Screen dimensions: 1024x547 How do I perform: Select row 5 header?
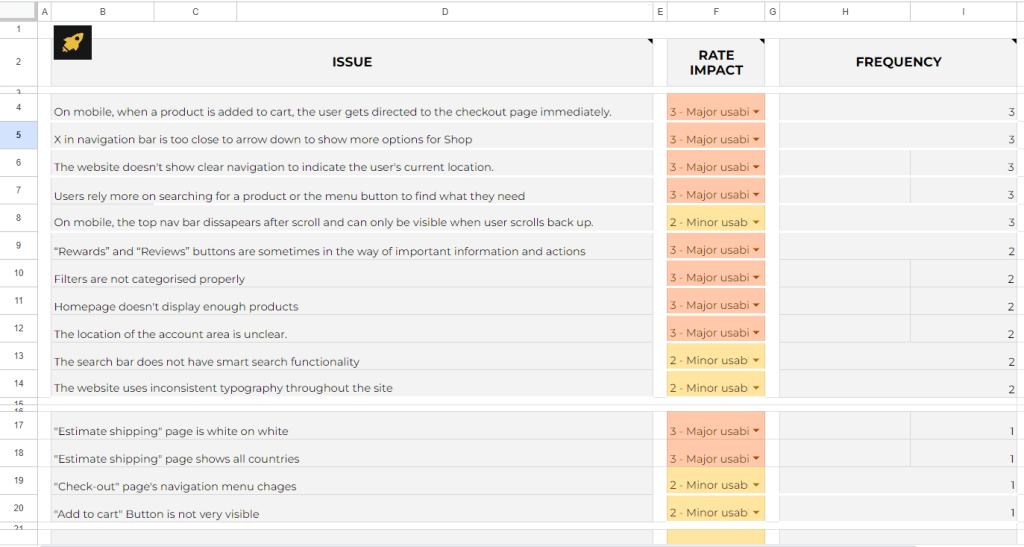[18, 135]
